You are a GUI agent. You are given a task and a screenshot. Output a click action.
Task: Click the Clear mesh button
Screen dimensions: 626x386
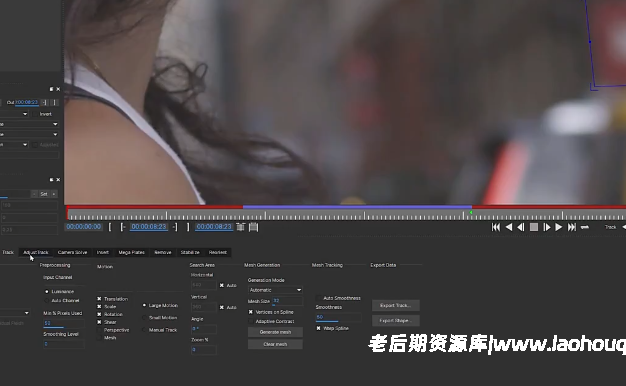pos(275,344)
